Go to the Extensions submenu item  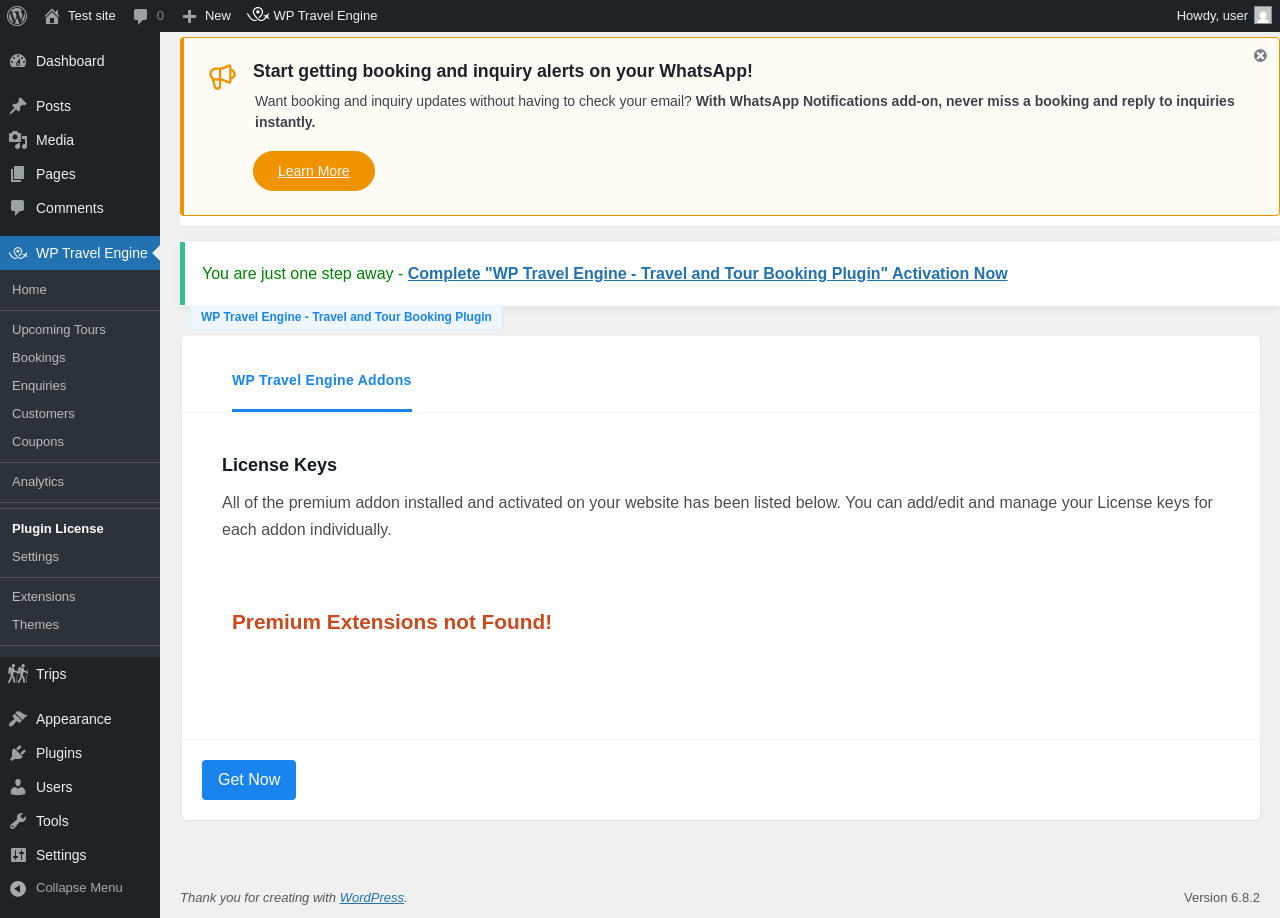tap(44, 597)
